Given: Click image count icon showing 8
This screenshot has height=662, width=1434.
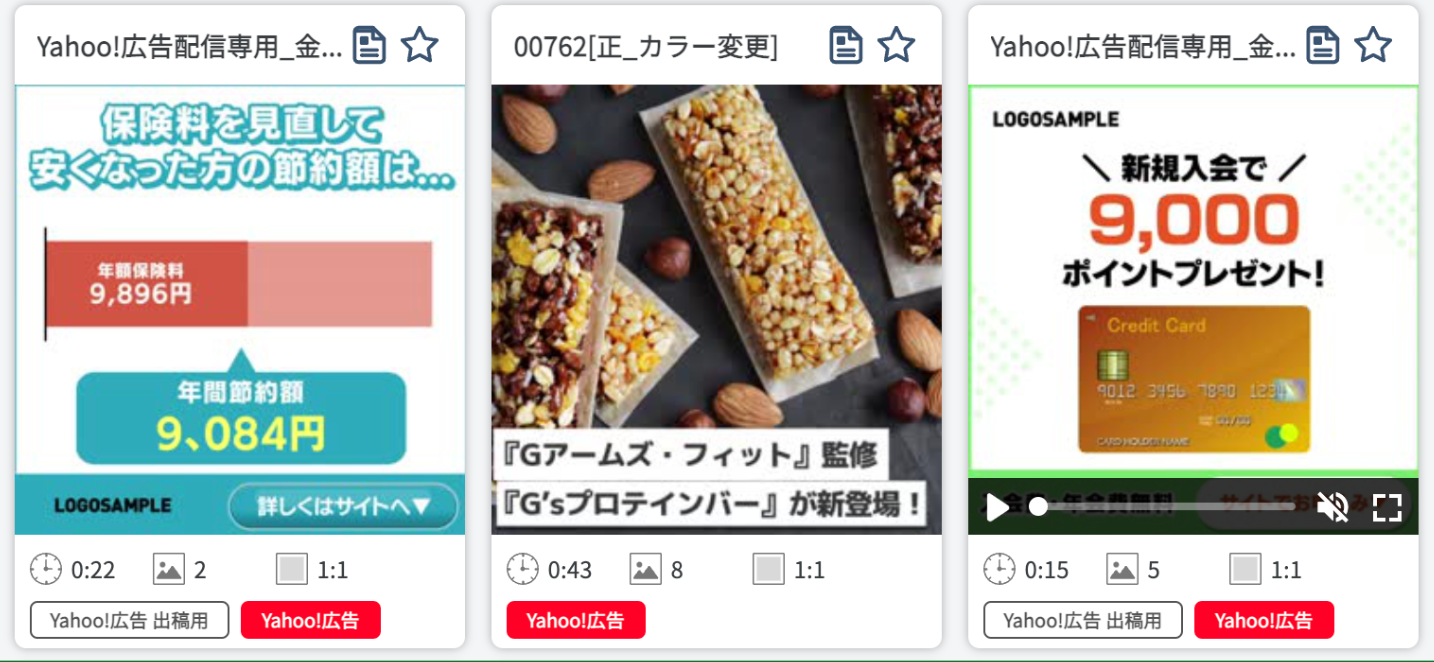Looking at the screenshot, I should [x=645, y=570].
